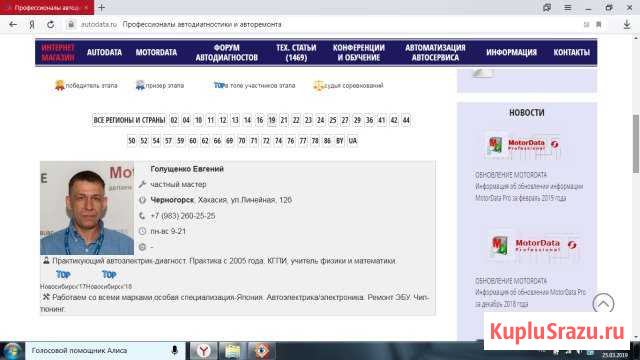
Task: Select region 44 filter
Action: pos(406,120)
